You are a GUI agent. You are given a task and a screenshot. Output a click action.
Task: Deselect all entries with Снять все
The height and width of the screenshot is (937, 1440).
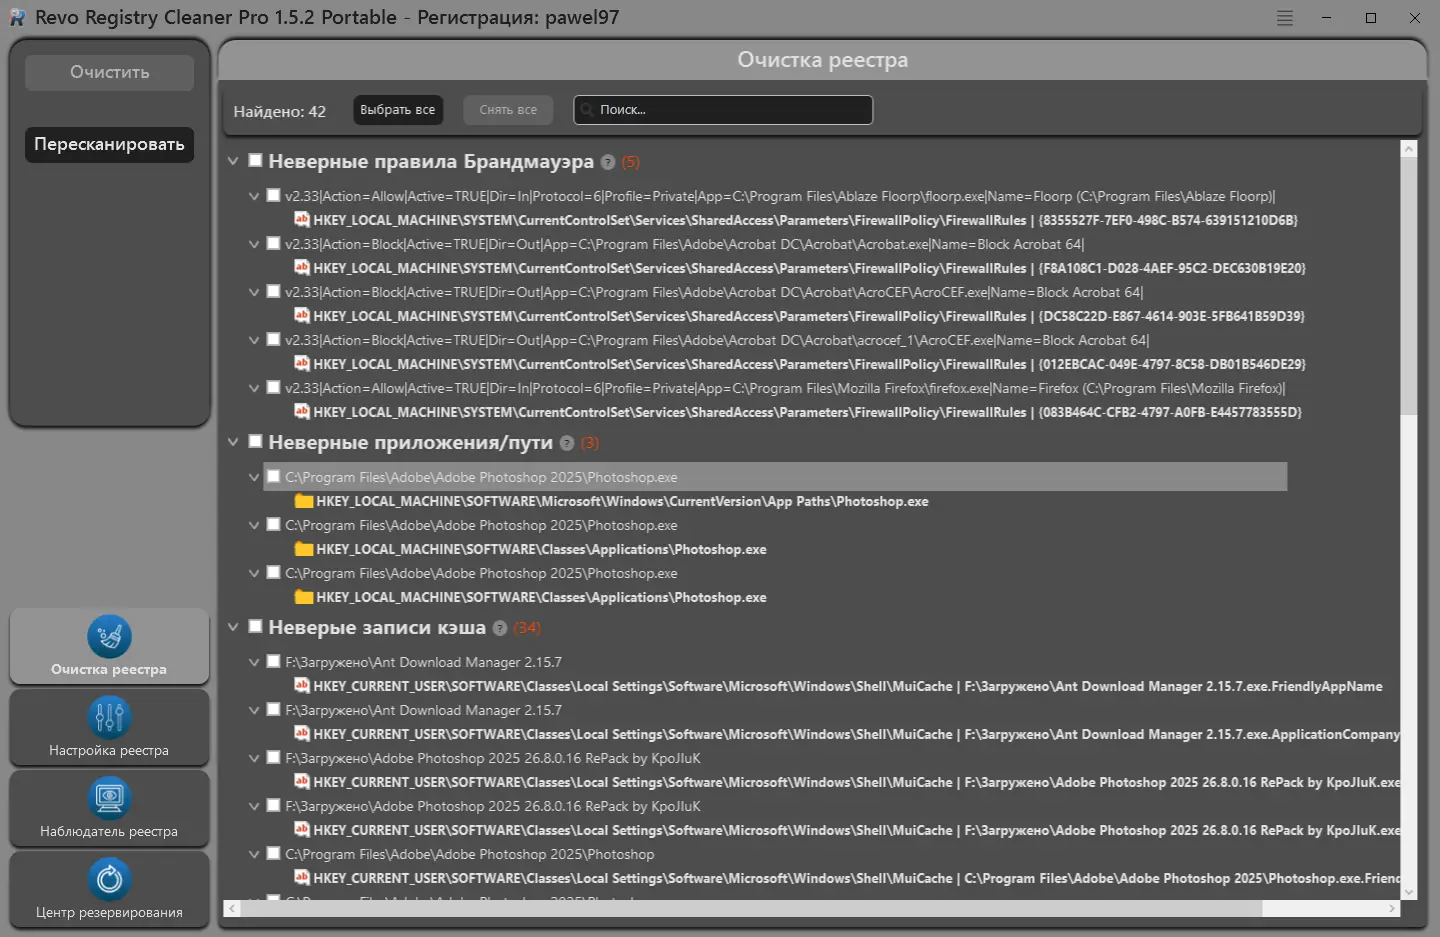click(x=508, y=110)
